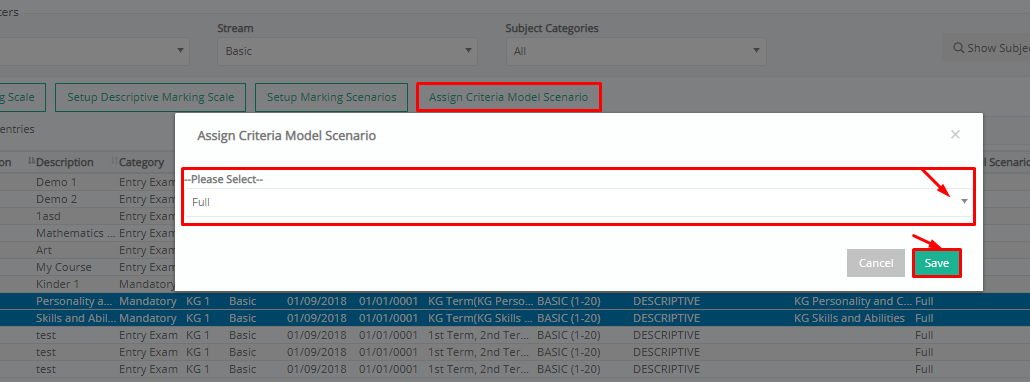
Task: Open Setup Descriptive Marking Scale
Action: [150, 97]
